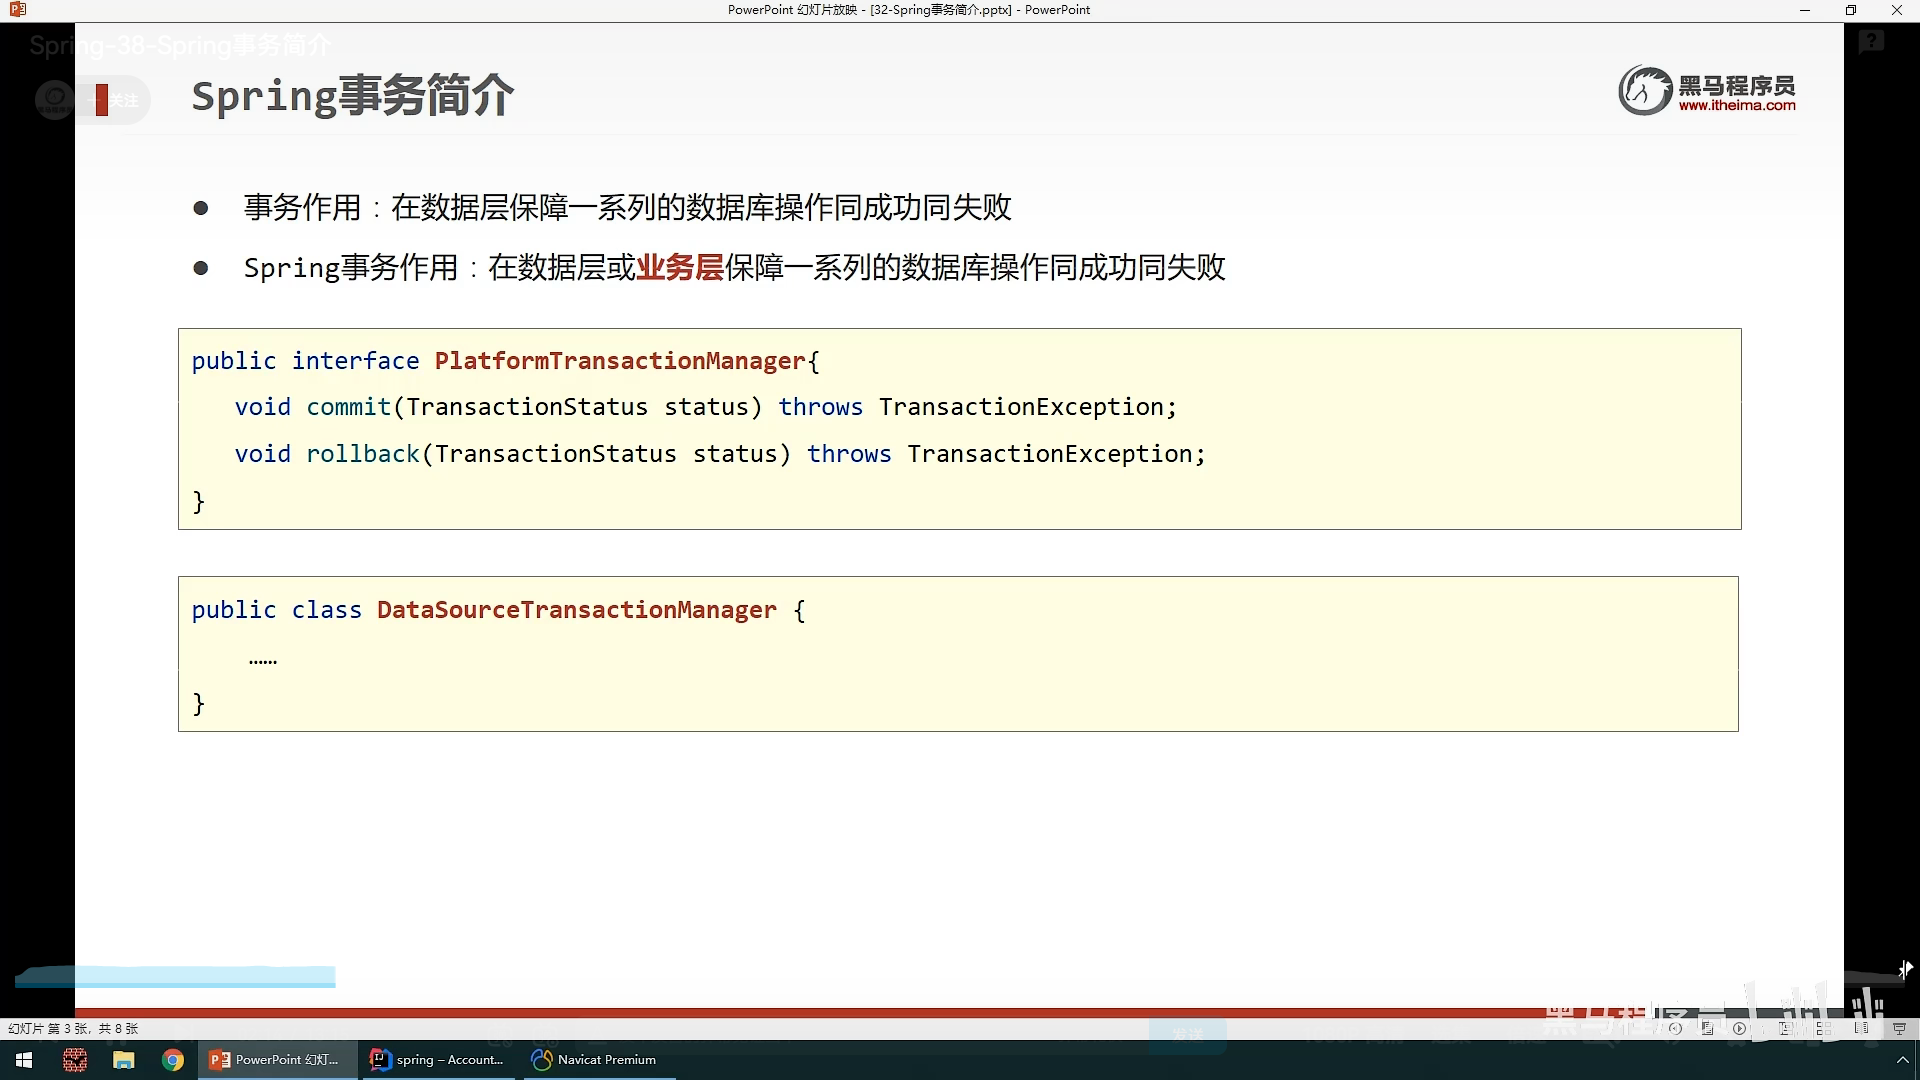Screen dimensions: 1920x1080
Task: Expand the hidden system tray icons chevron
Action: (x=1902, y=1060)
